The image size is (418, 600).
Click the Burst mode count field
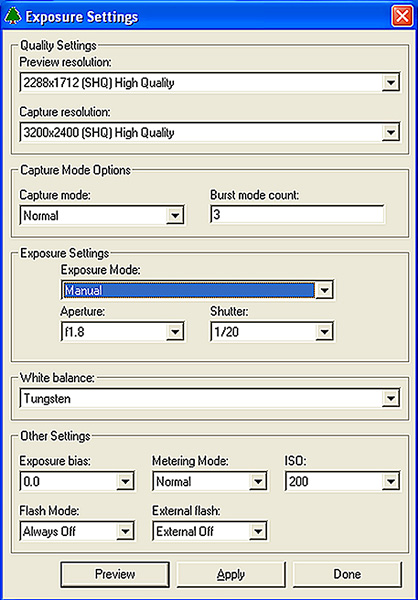point(297,215)
